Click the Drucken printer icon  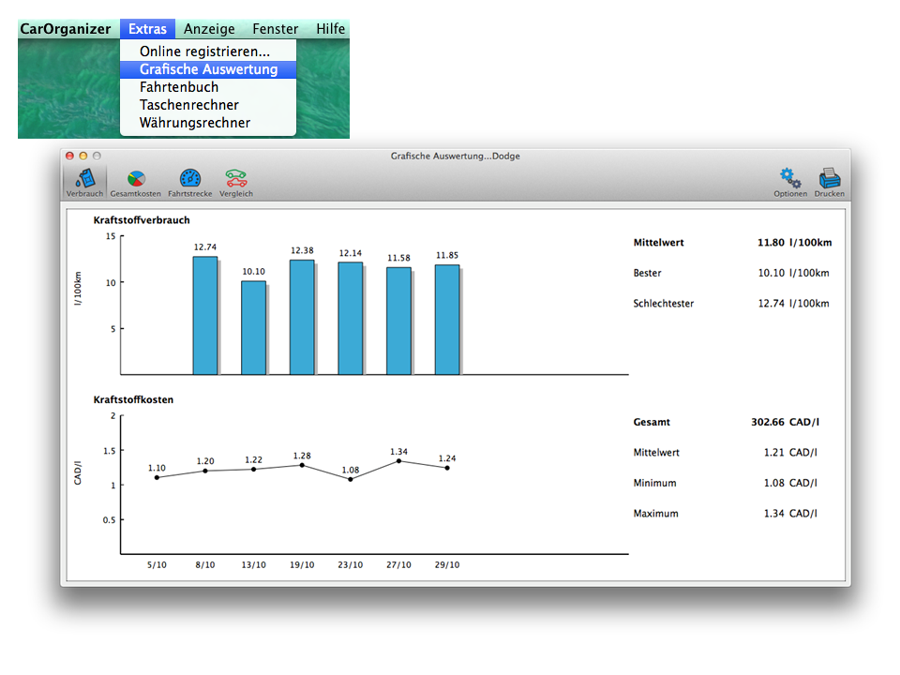(x=829, y=181)
